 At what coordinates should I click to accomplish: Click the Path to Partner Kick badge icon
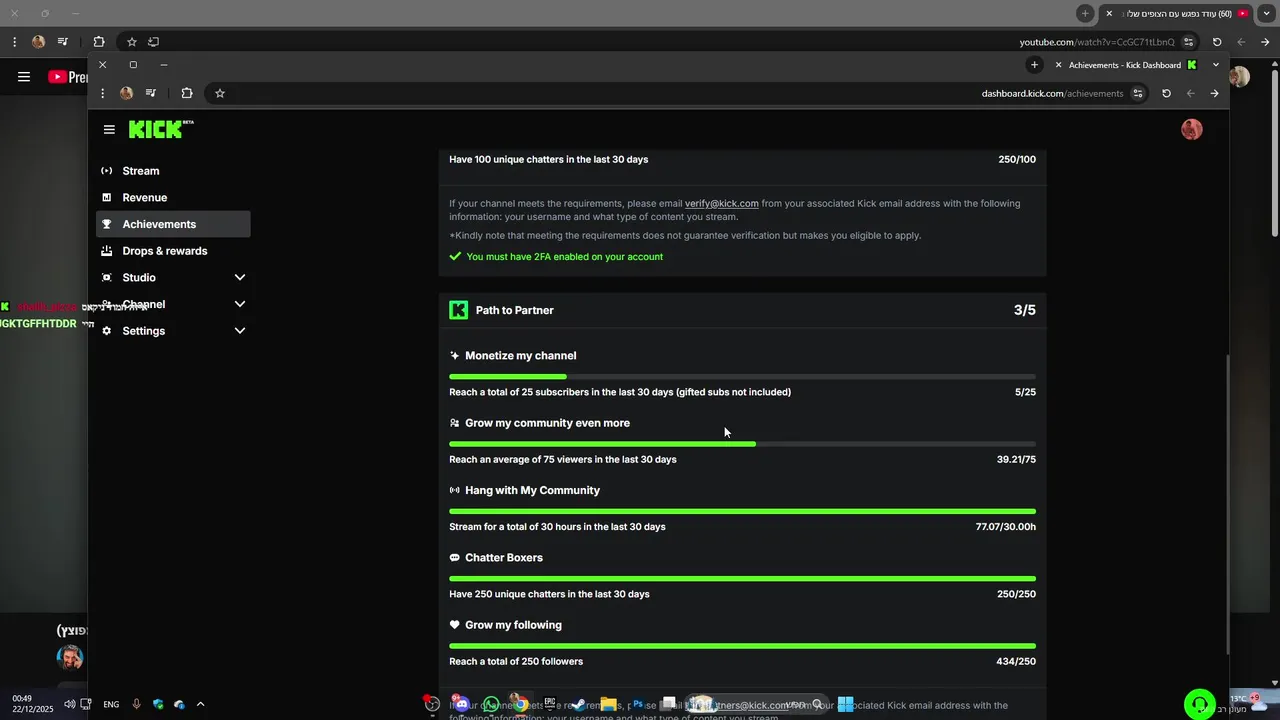tap(459, 310)
